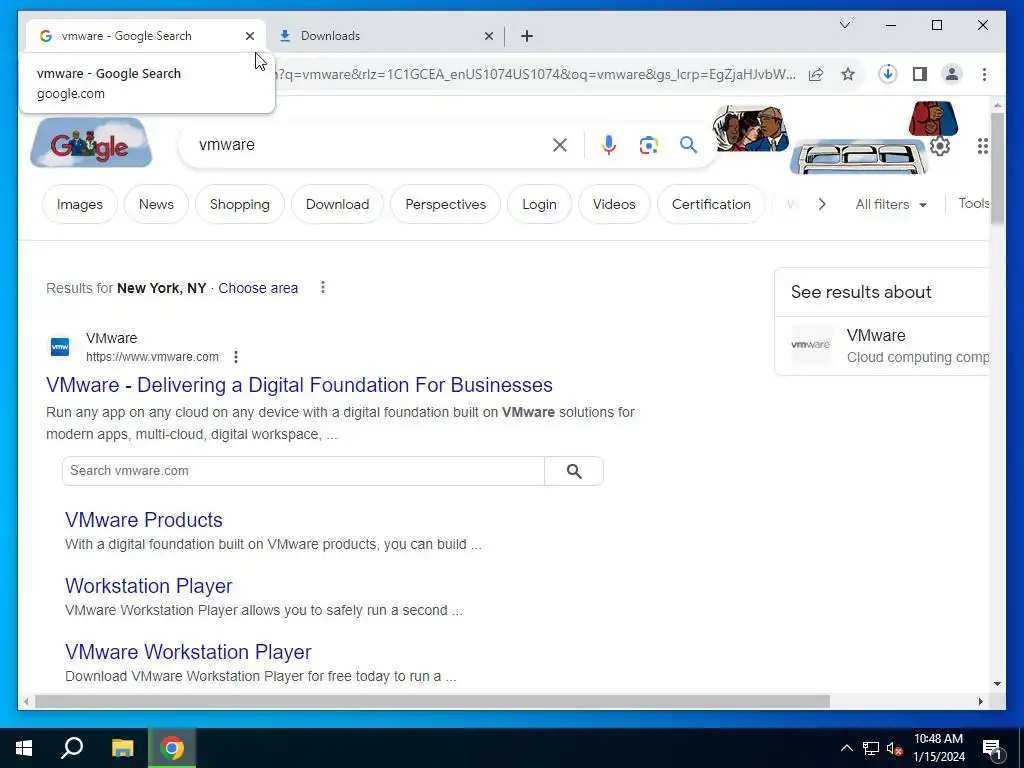Filter results by Images
The image size is (1024, 768).
(80, 204)
